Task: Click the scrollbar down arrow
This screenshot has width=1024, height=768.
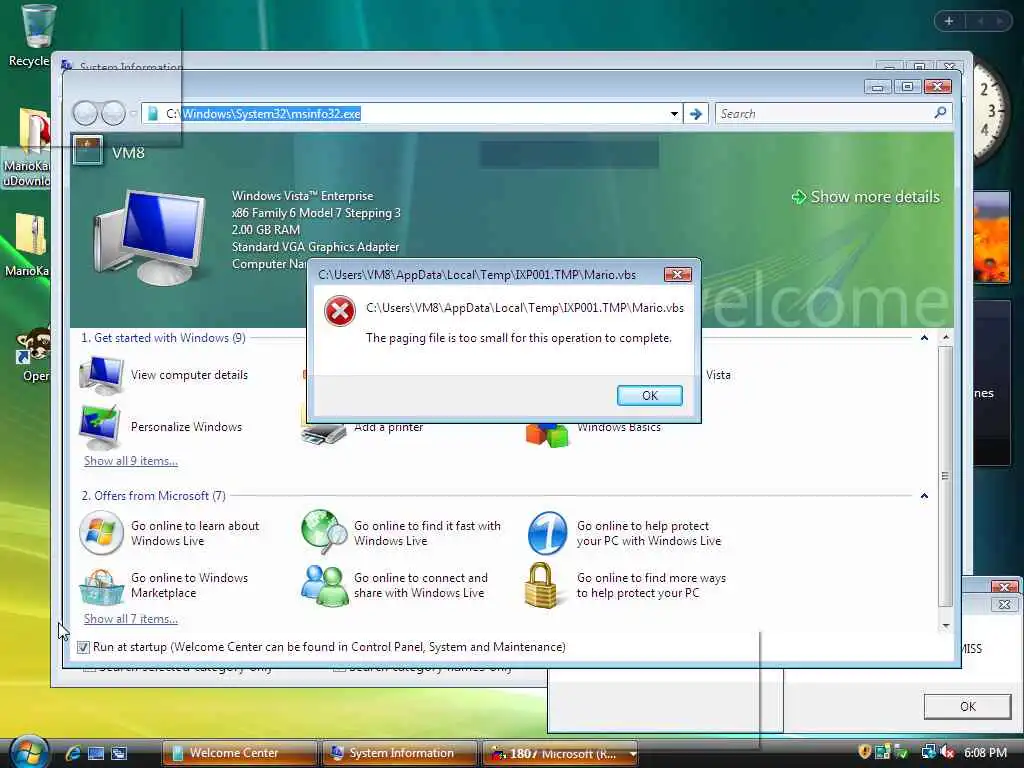Action: coord(946,626)
